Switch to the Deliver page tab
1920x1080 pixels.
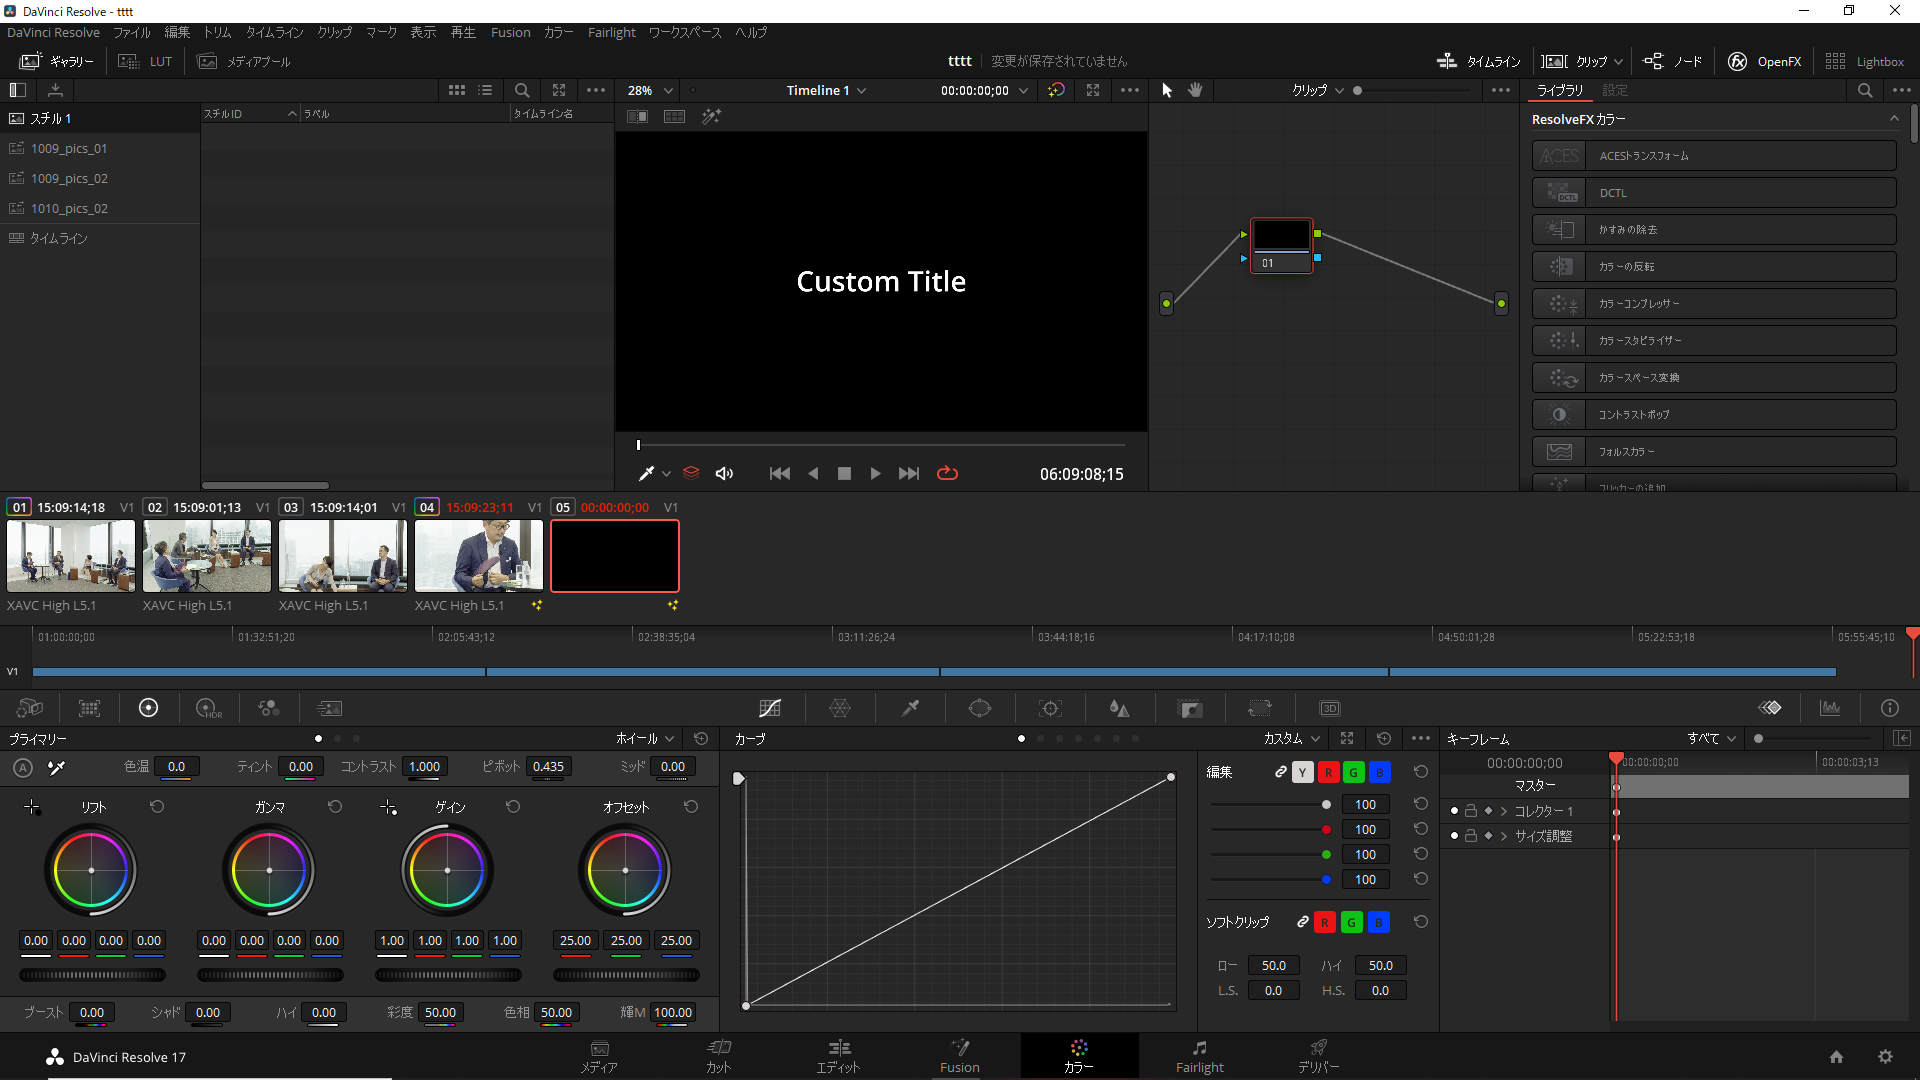click(x=1318, y=1056)
